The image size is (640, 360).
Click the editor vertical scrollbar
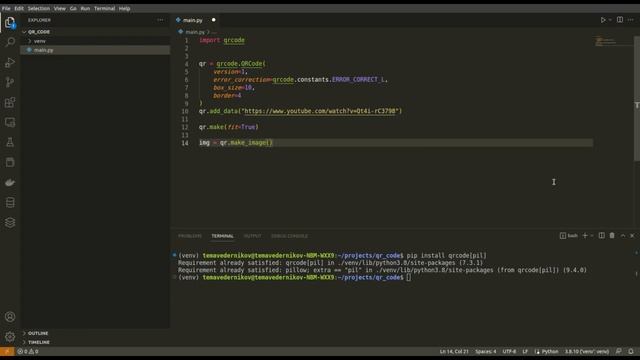click(x=637, y=98)
